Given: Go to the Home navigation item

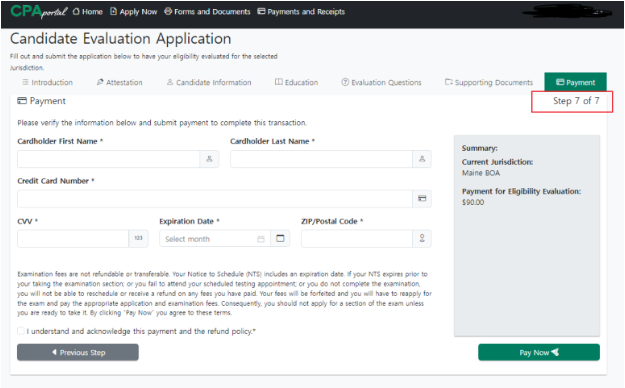Looking at the screenshot, I should coord(88,12).
